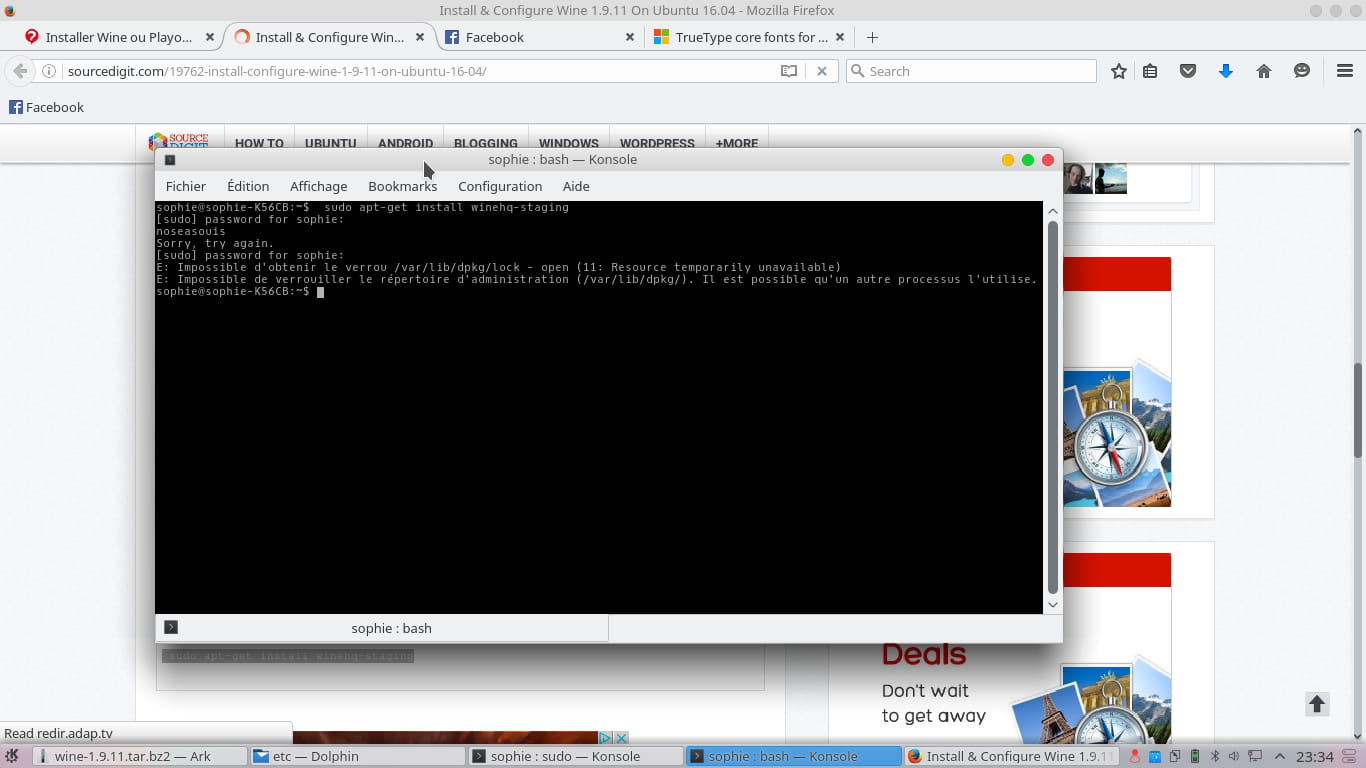Viewport: 1366px width, 768px height.
Task: Click the Konsole window menu icon in title bar
Action: coord(170,160)
